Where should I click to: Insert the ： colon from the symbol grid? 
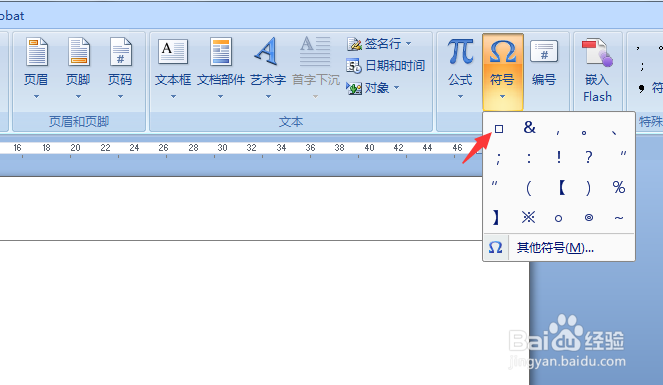click(x=529, y=159)
